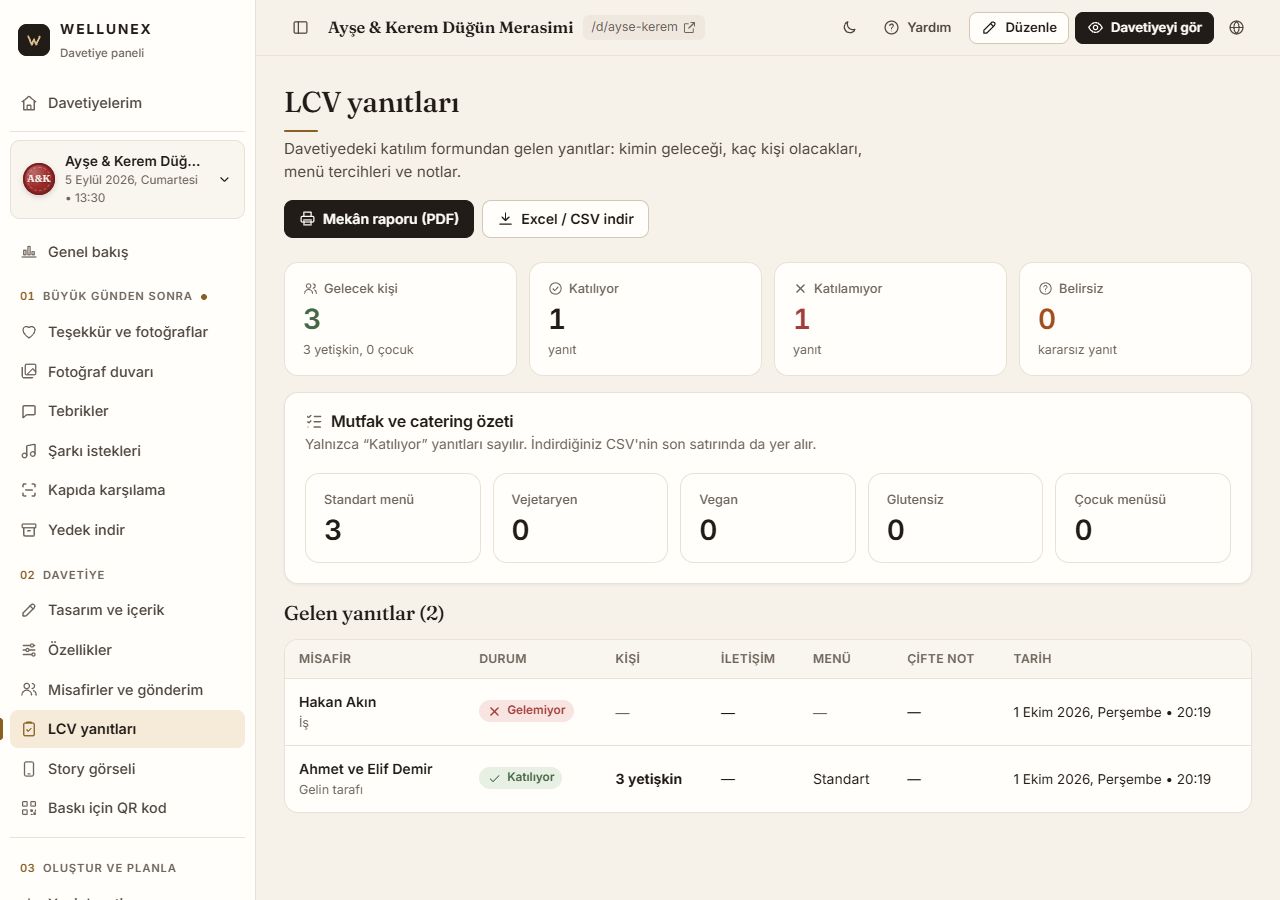Click the Misafirler ve gönderim people icon
Viewport: 1280px width, 900px height.
click(29, 690)
